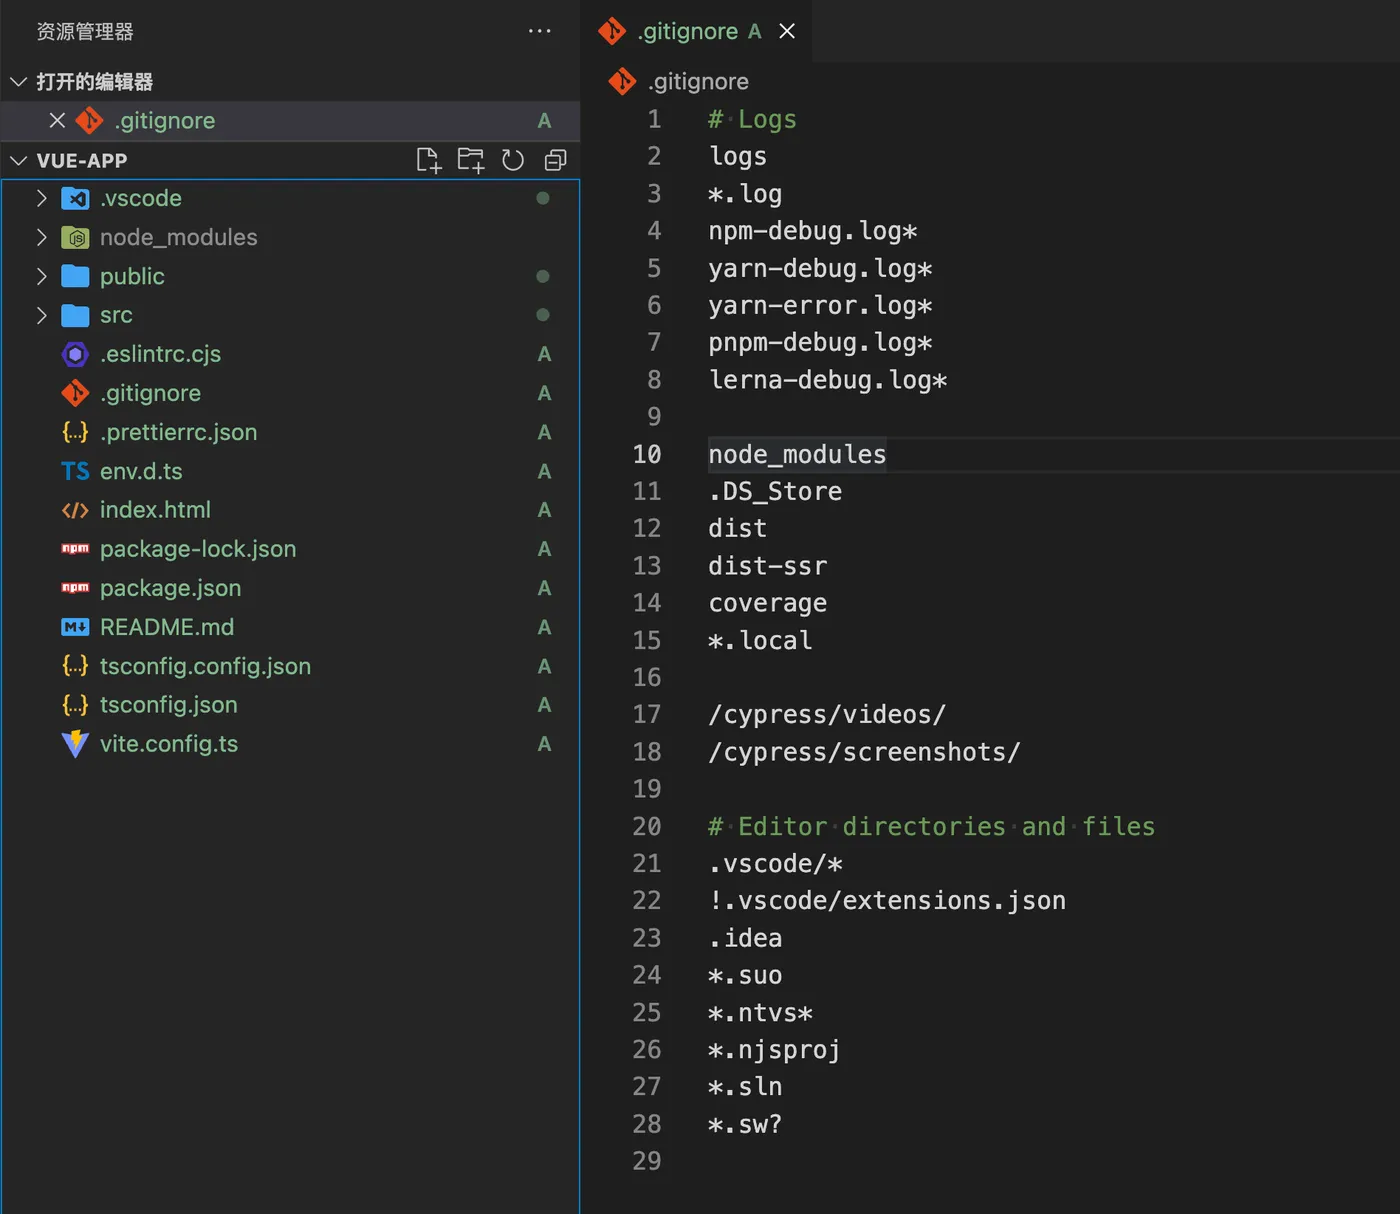The height and width of the screenshot is (1214, 1400).
Task: Click the modified dot indicator of src folder
Action: (543, 315)
